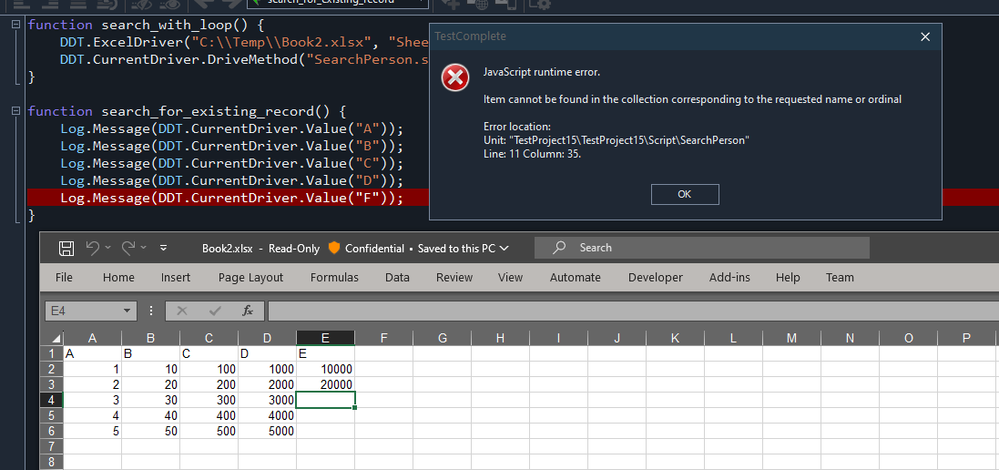Click the formula bar Enter checkmark
The width and height of the screenshot is (999, 470).
click(x=214, y=311)
